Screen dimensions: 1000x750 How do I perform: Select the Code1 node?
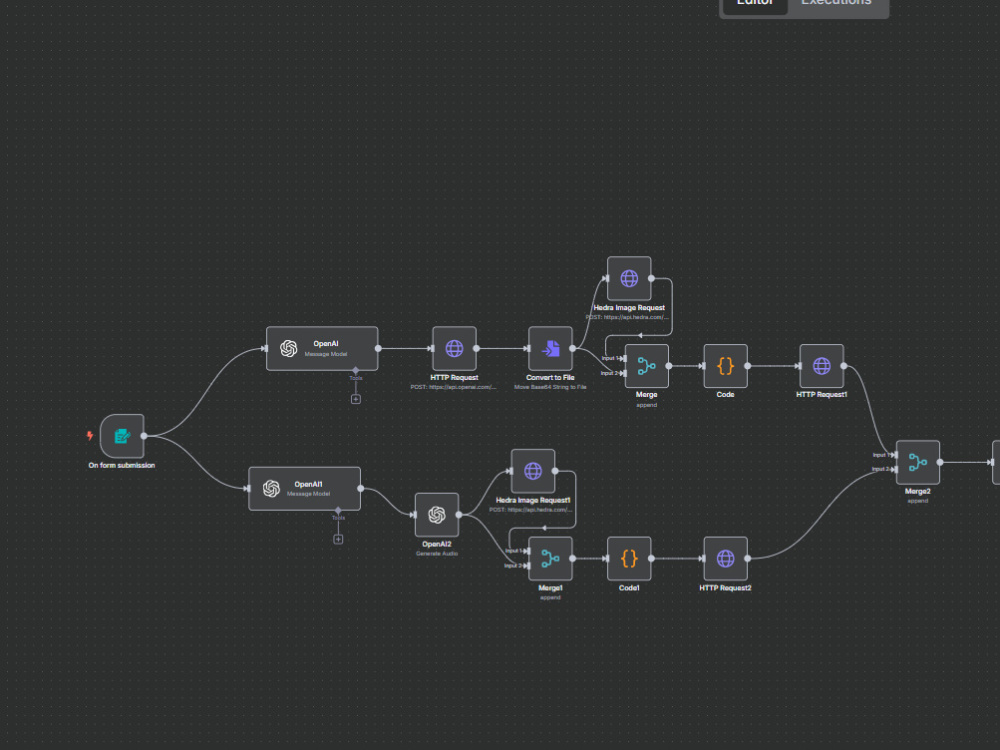(629, 559)
